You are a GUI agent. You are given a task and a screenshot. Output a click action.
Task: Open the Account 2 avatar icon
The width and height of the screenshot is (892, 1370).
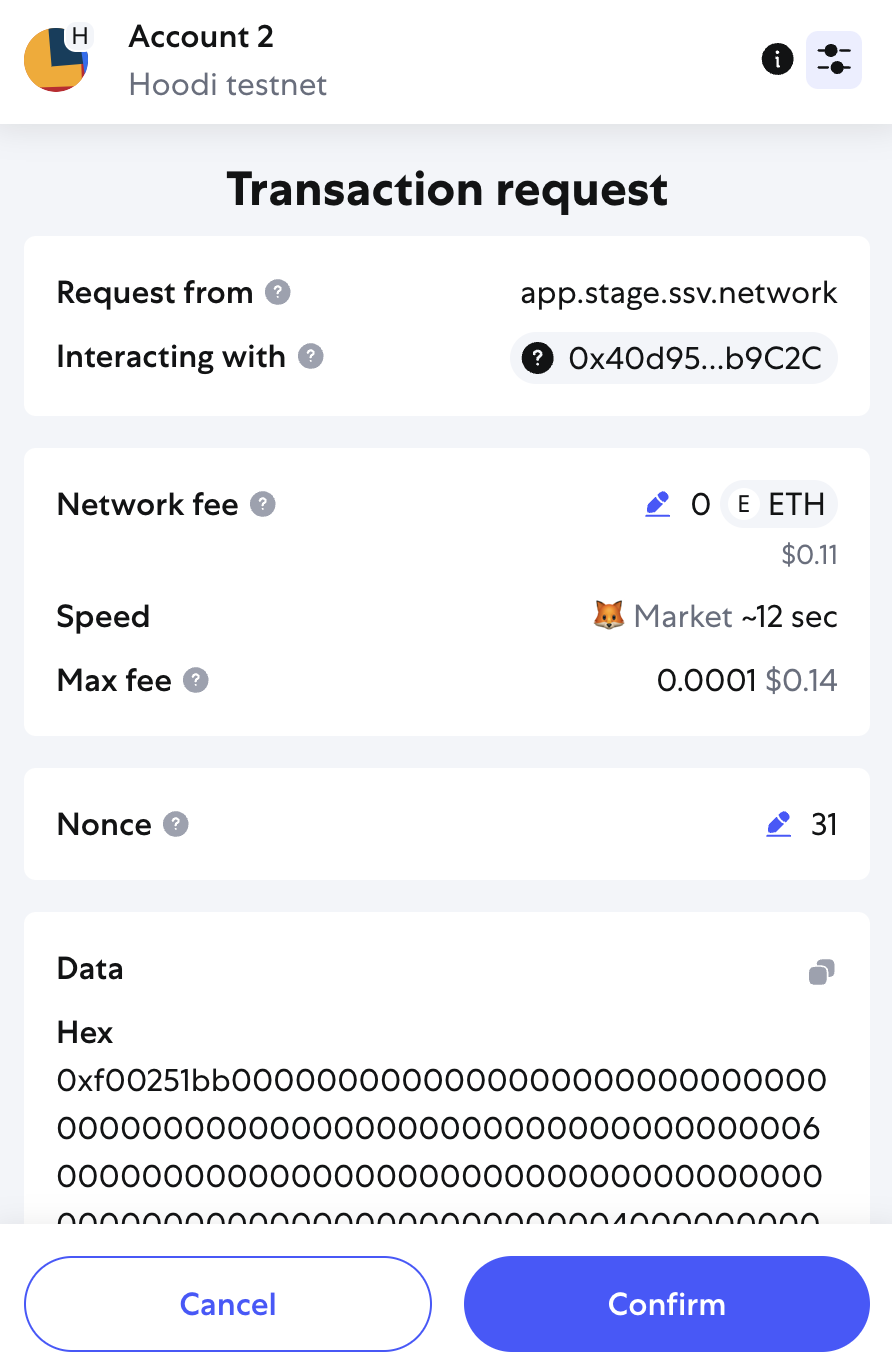(57, 59)
